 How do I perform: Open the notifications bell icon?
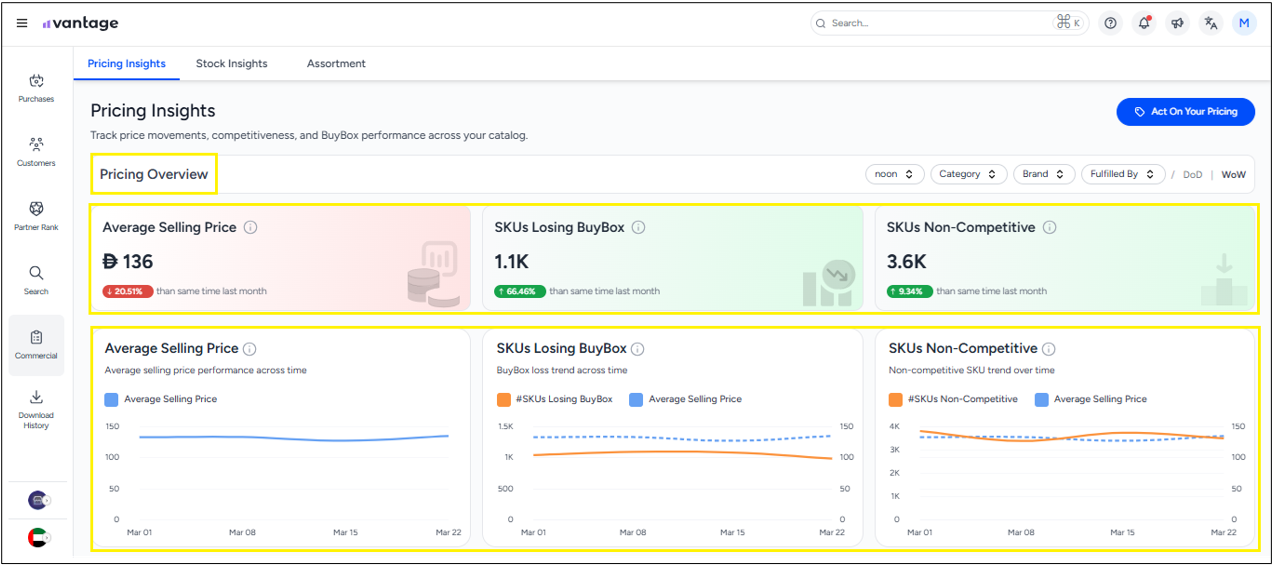(1144, 23)
